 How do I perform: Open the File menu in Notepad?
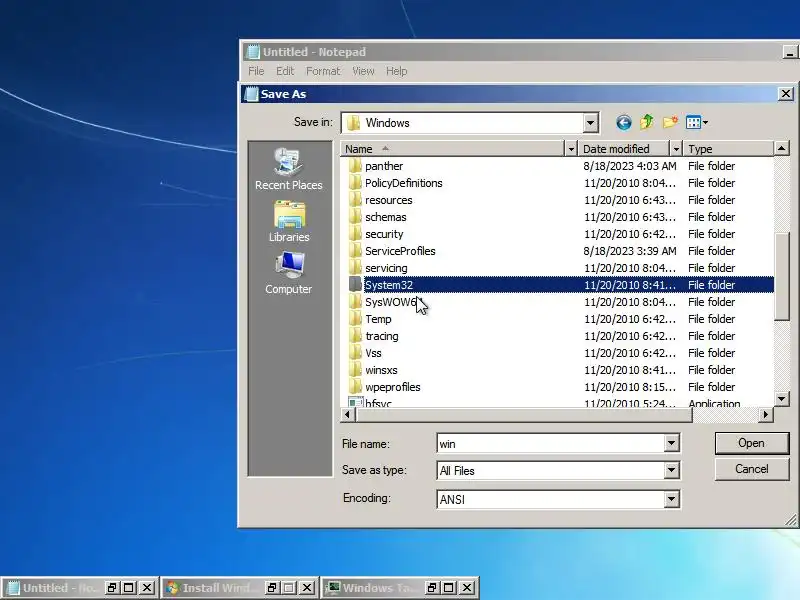coord(256,71)
